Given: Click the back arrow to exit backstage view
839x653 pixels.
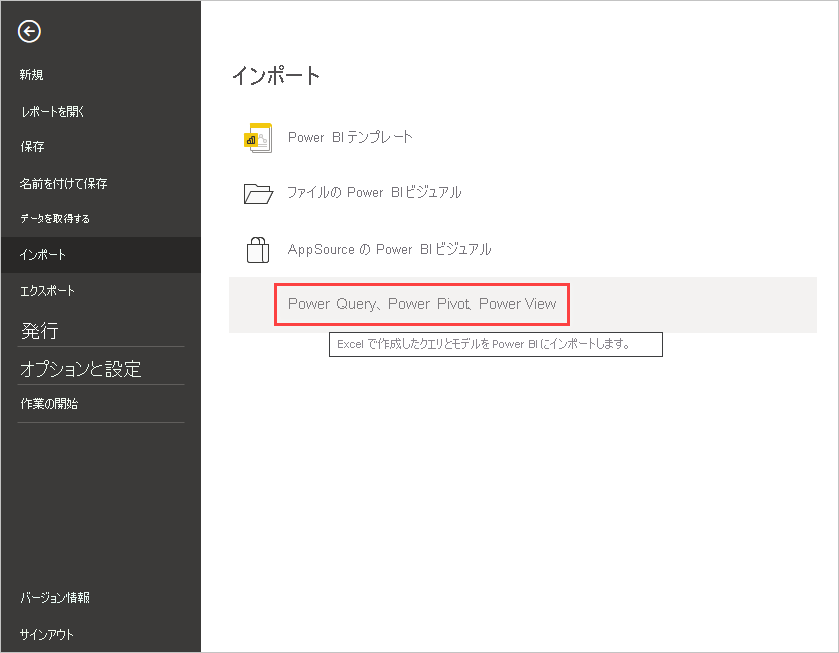Looking at the screenshot, I should pyautogui.click(x=29, y=32).
